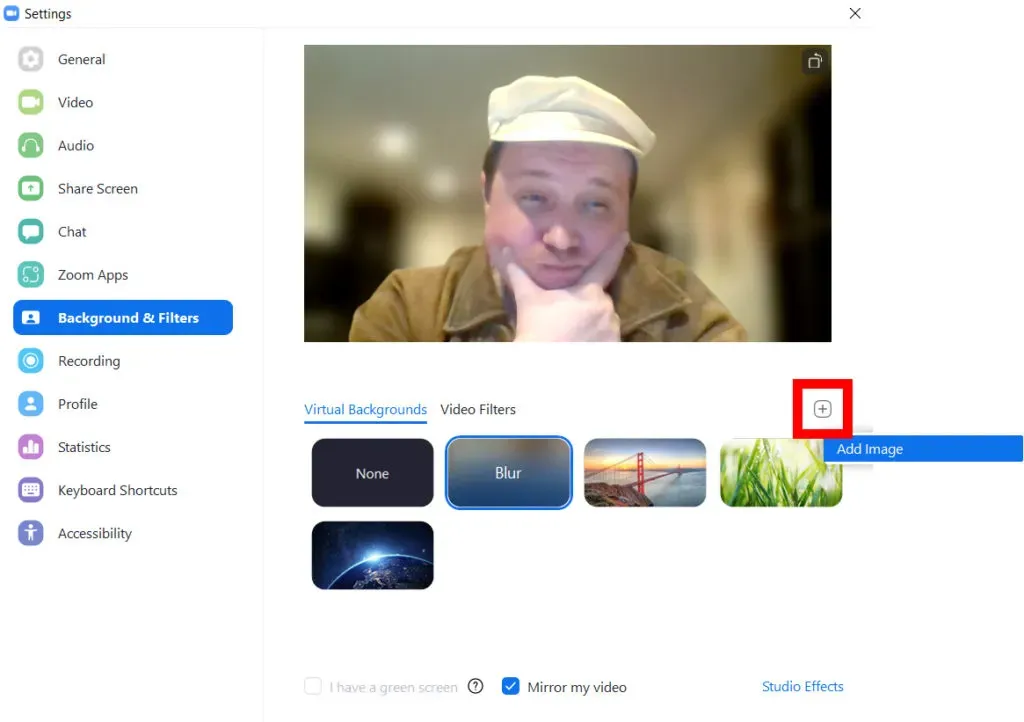Enable the 'I have a green screen' checkbox

point(313,686)
